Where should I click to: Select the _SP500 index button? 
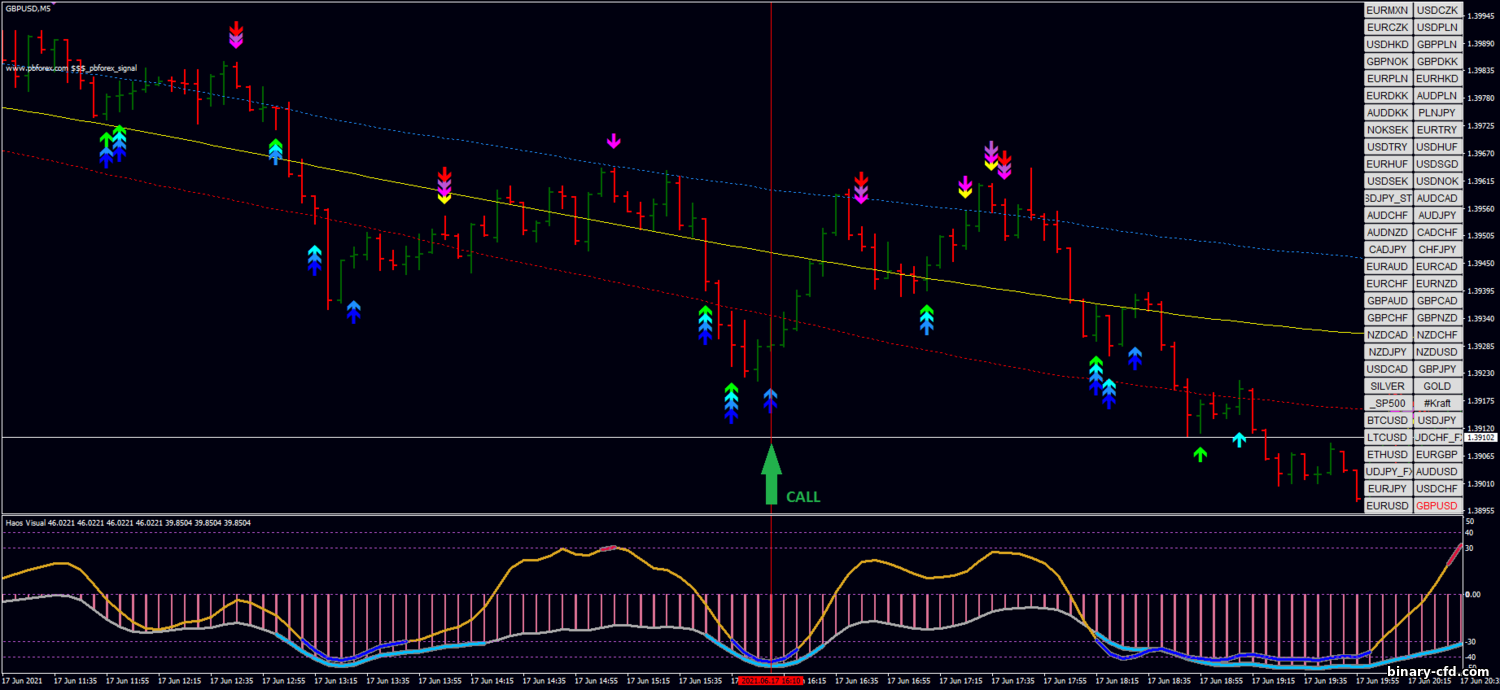point(1387,403)
